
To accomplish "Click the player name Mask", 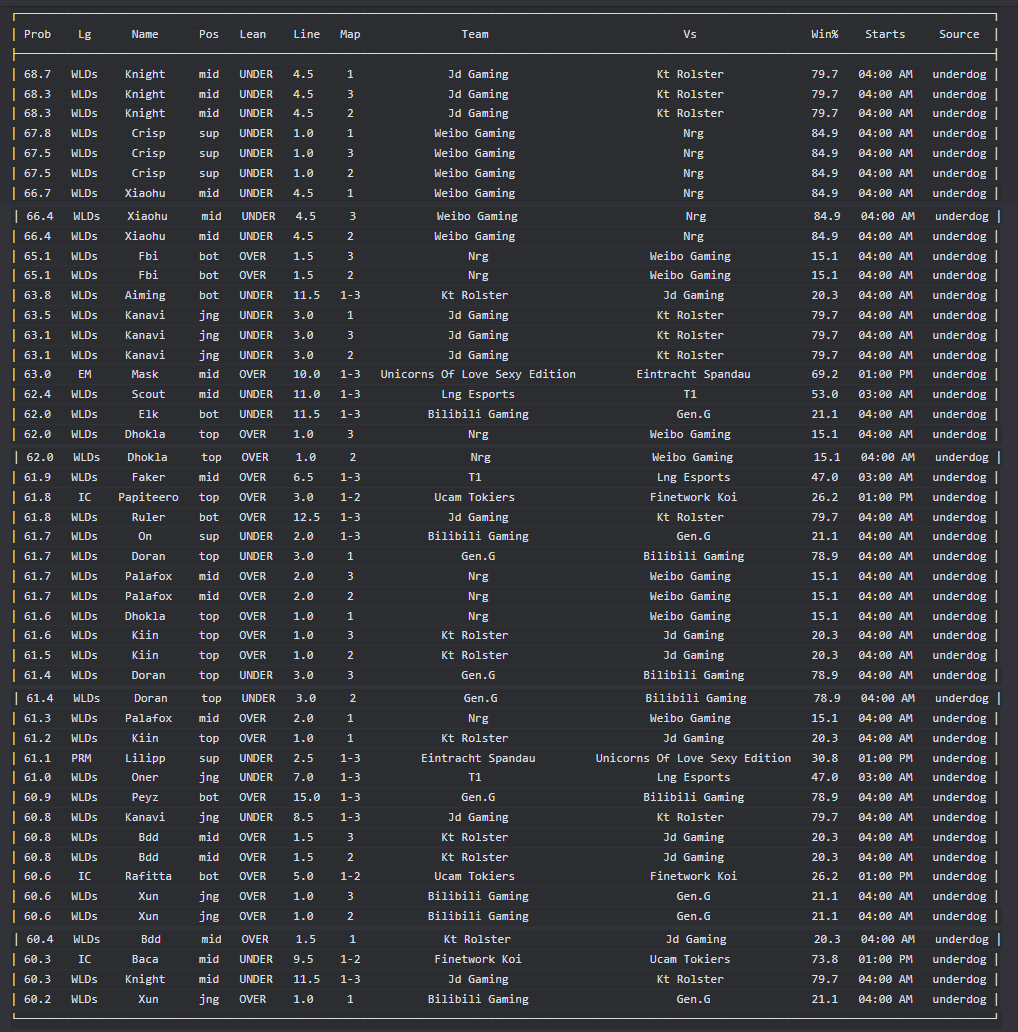I will (145, 374).
